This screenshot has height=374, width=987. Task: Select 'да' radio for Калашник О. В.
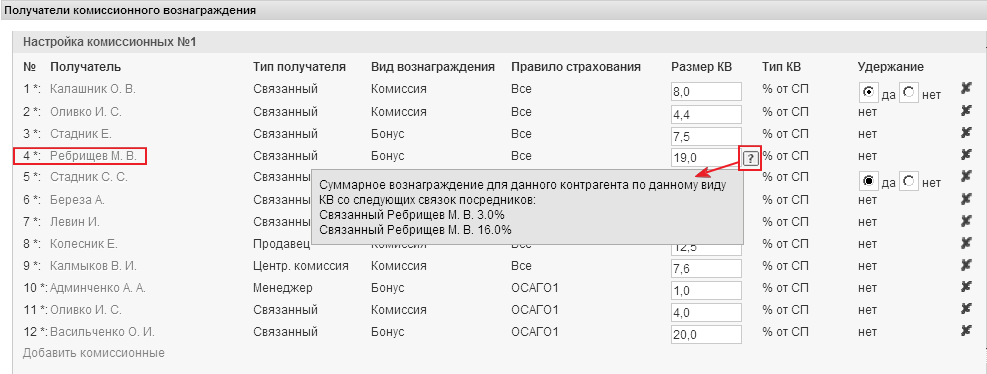pyautogui.click(x=869, y=93)
